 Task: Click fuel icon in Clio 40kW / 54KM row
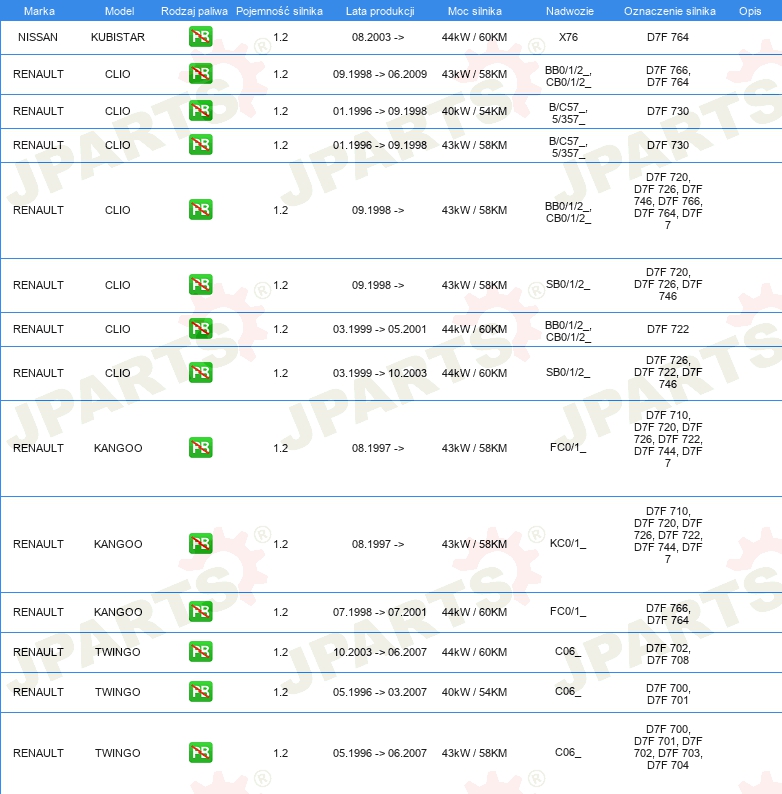201,111
